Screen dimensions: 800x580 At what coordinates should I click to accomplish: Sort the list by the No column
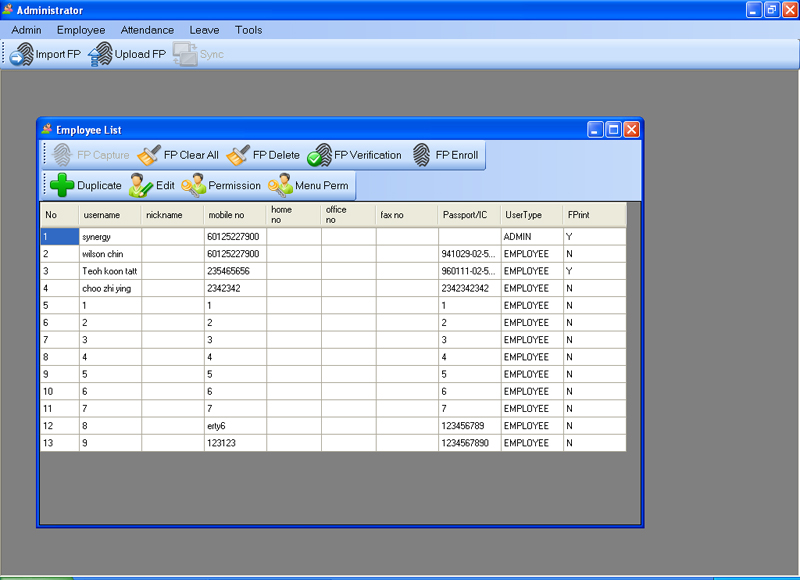click(60, 215)
